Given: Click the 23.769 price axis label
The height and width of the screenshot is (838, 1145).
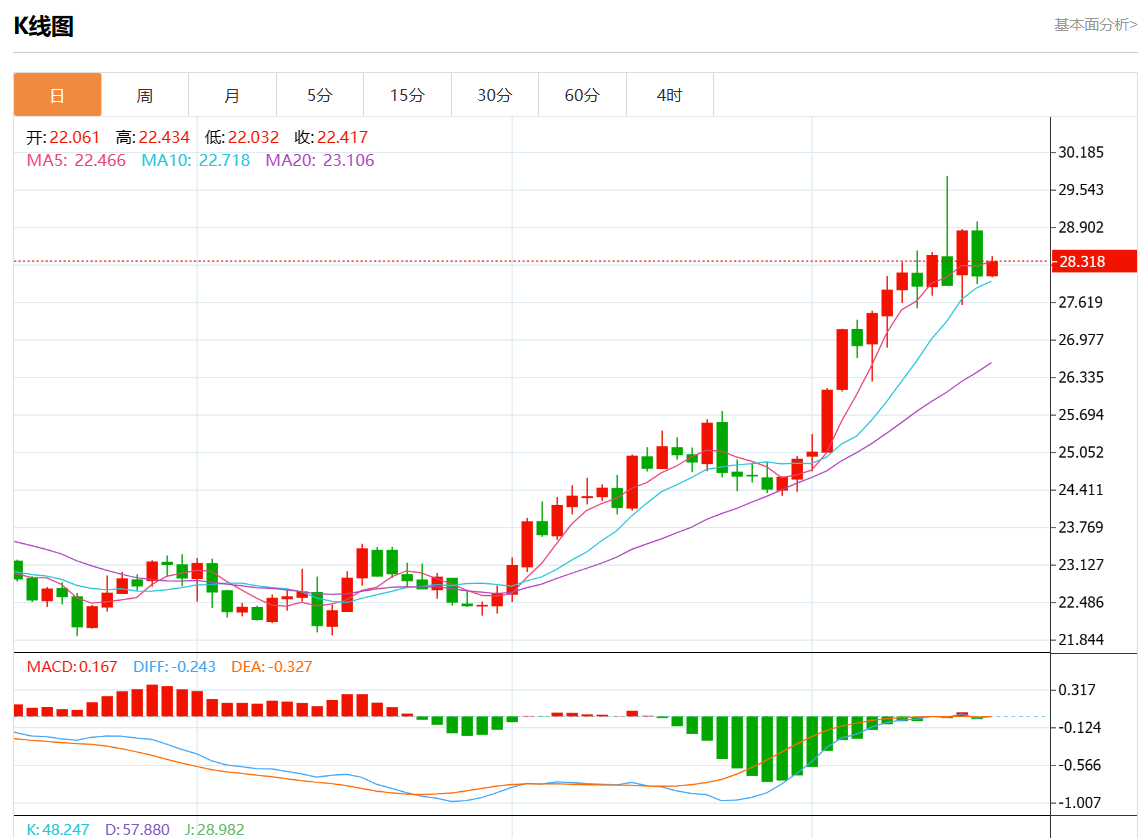Looking at the screenshot, I should (x=1081, y=527).
